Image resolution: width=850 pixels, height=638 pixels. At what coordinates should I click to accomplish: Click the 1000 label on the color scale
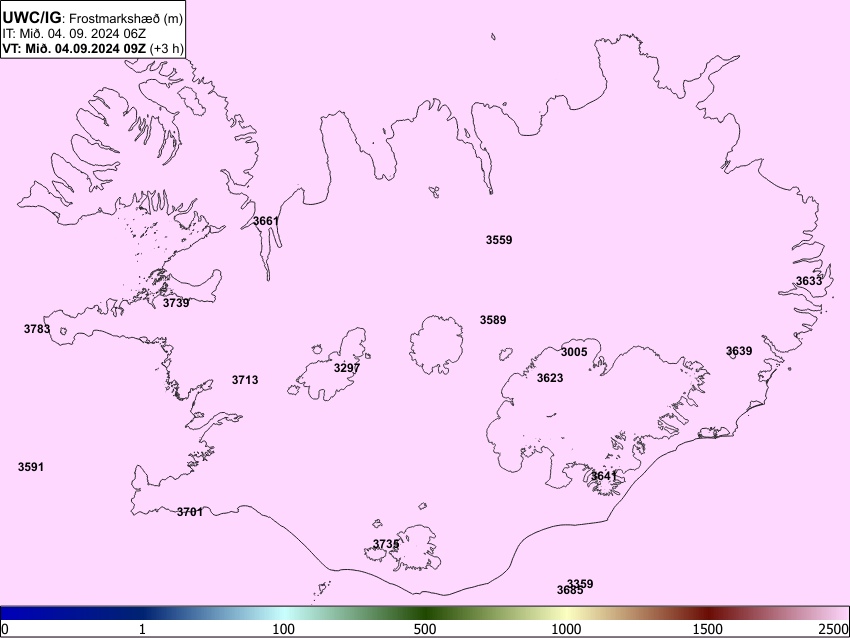pyautogui.click(x=566, y=629)
